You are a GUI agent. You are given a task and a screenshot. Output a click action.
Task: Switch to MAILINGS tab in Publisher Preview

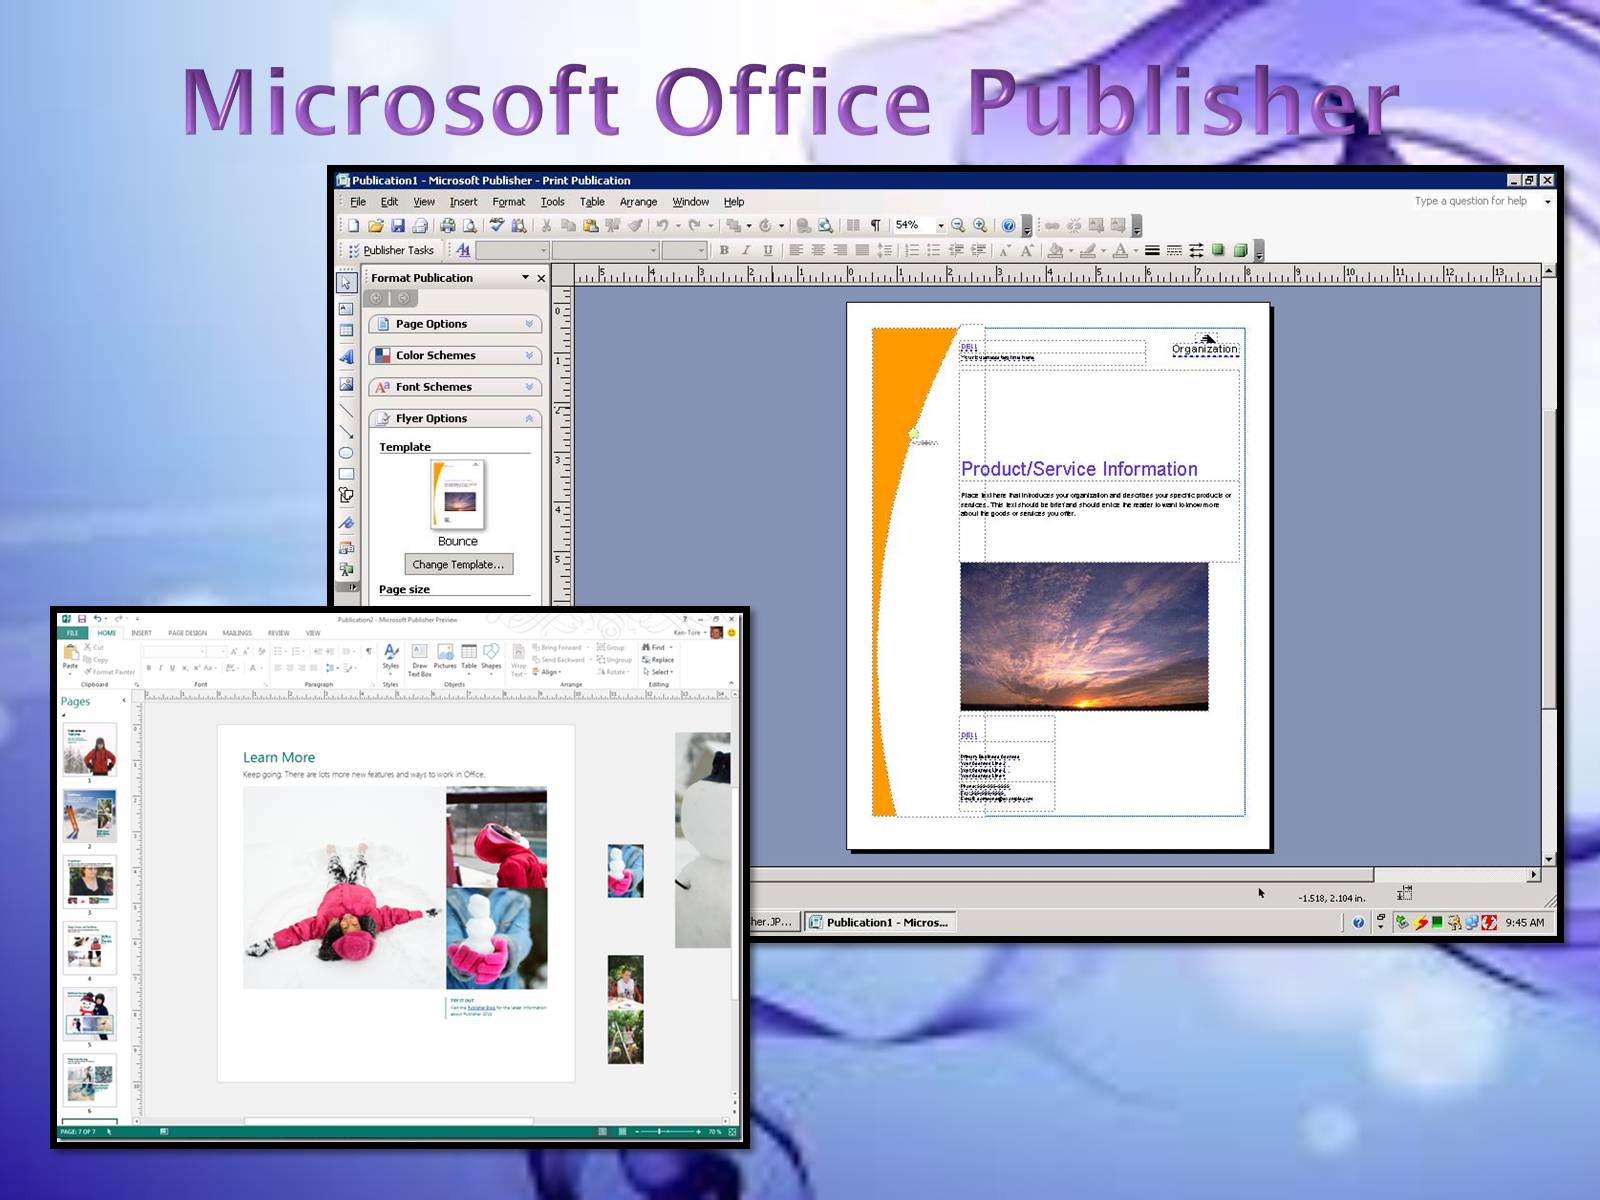coord(237,633)
